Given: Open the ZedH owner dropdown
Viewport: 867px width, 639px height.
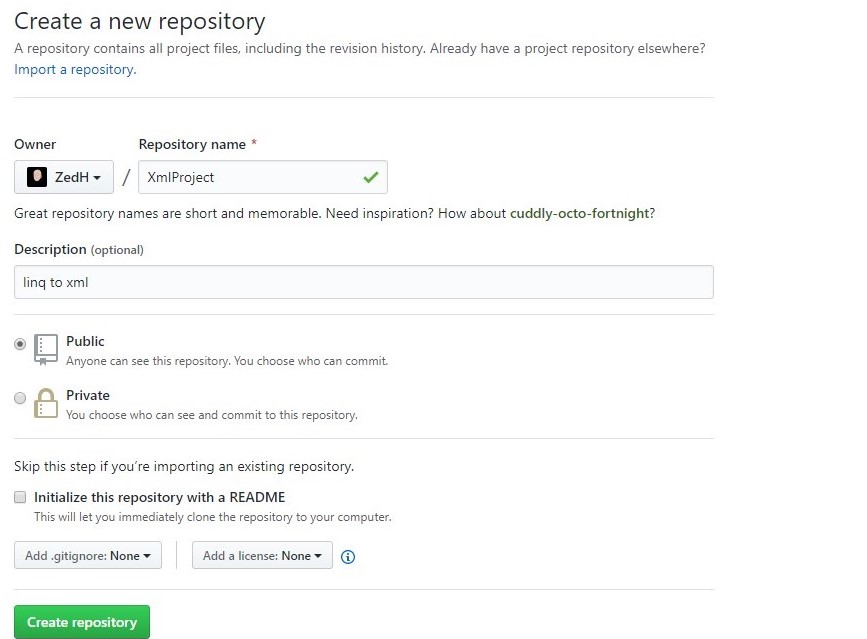Looking at the screenshot, I should [x=64, y=177].
